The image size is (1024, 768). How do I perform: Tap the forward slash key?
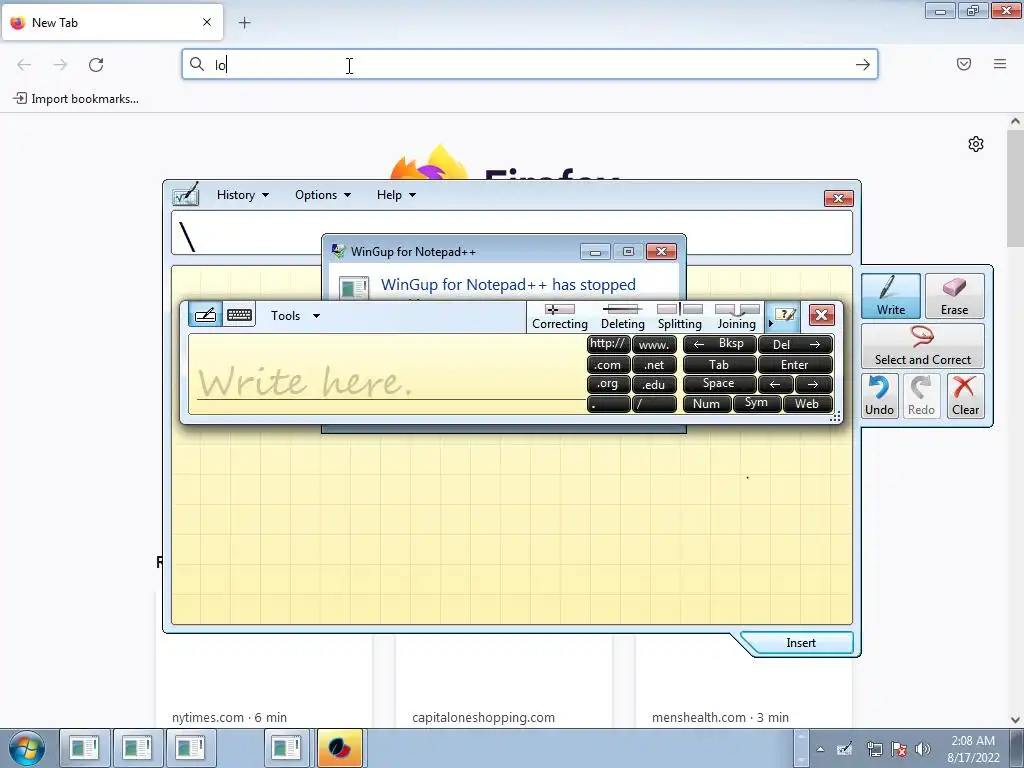[x=654, y=404]
